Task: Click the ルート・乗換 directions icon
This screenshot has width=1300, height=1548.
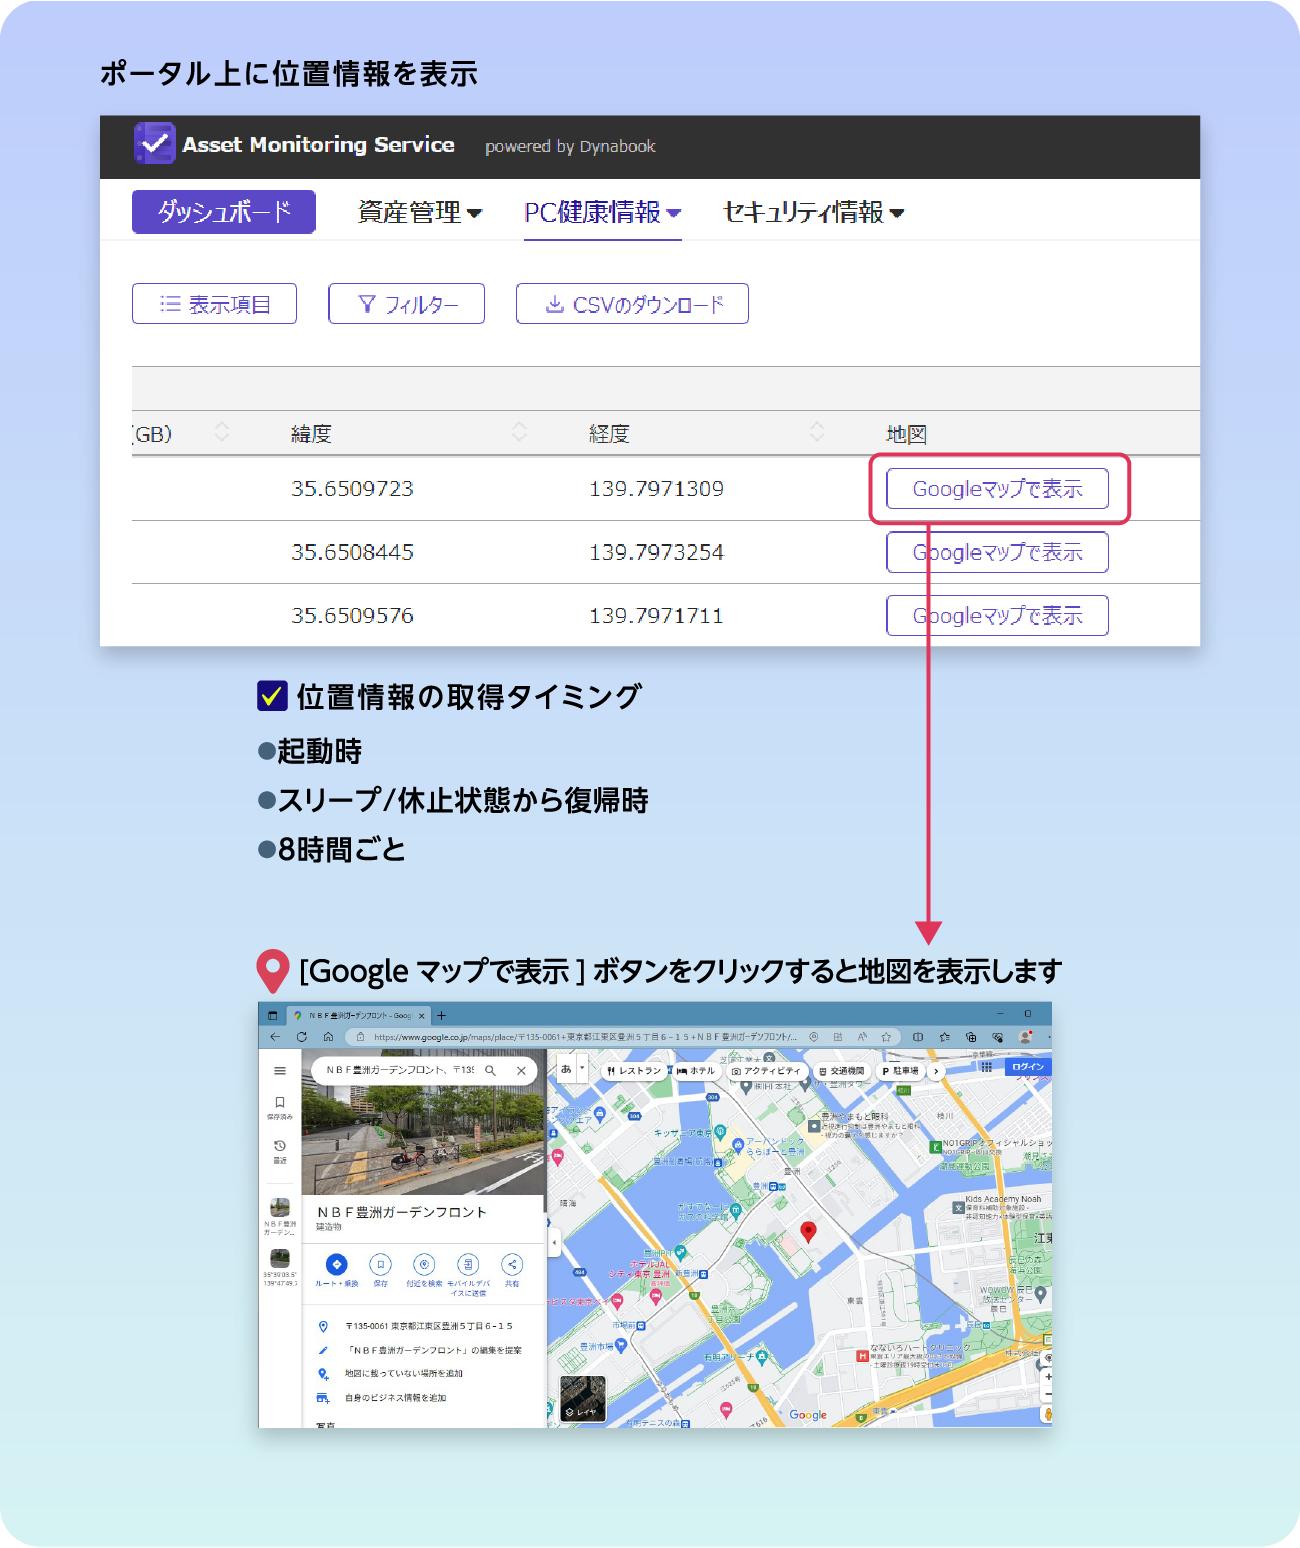Action: (x=337, y=1265)
